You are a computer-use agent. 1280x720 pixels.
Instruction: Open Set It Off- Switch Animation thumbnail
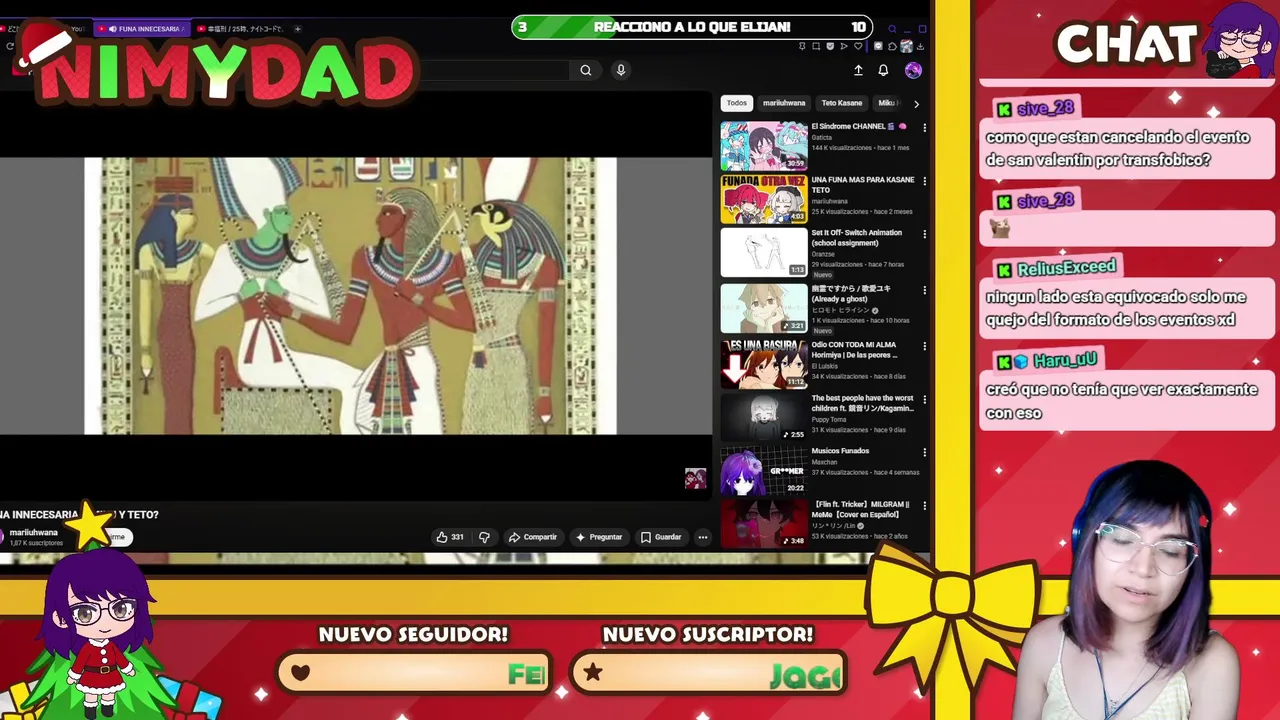tap(764, 252)
